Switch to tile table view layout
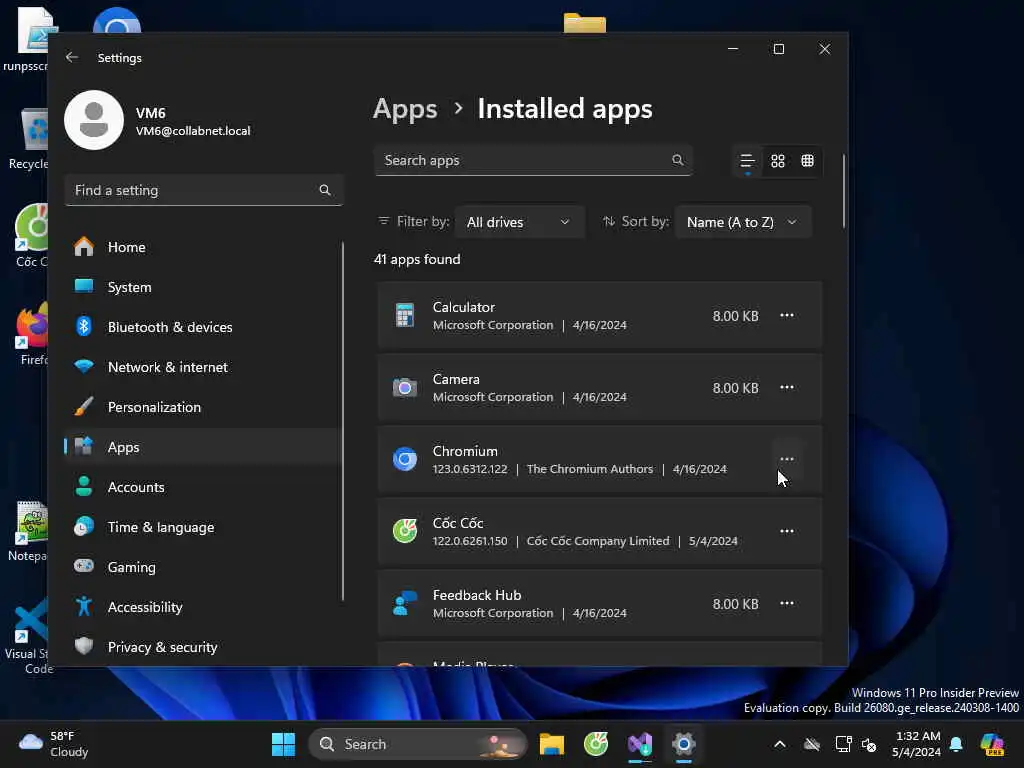1024x768 pixels. pos(807,161)
